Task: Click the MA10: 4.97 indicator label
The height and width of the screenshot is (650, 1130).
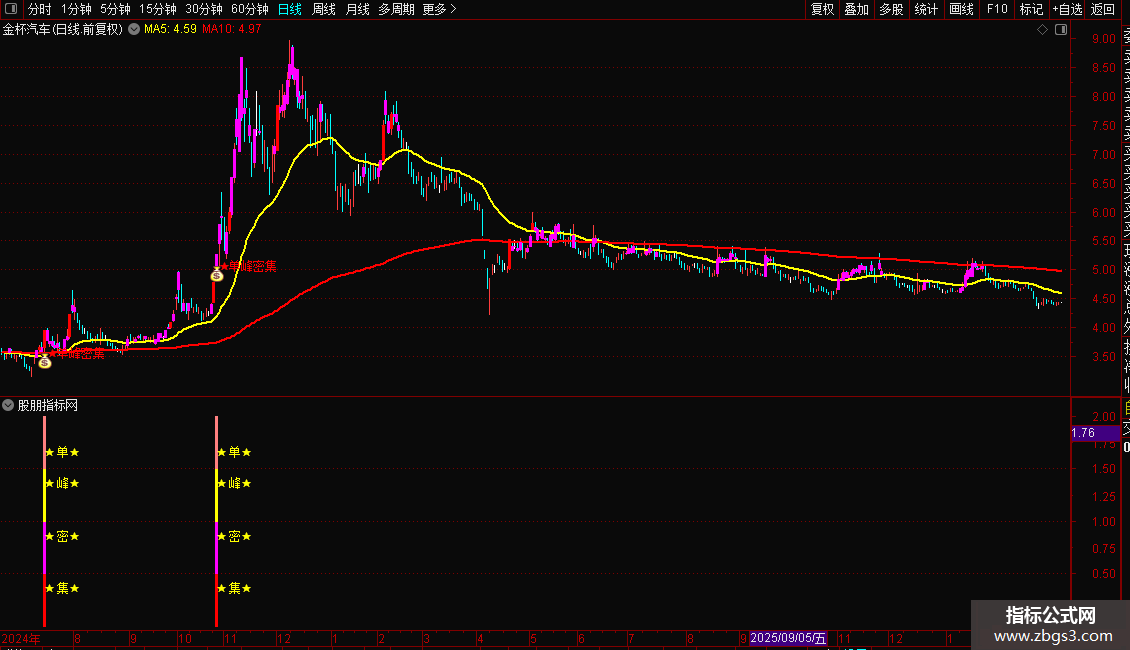Action: coord(231,30)
